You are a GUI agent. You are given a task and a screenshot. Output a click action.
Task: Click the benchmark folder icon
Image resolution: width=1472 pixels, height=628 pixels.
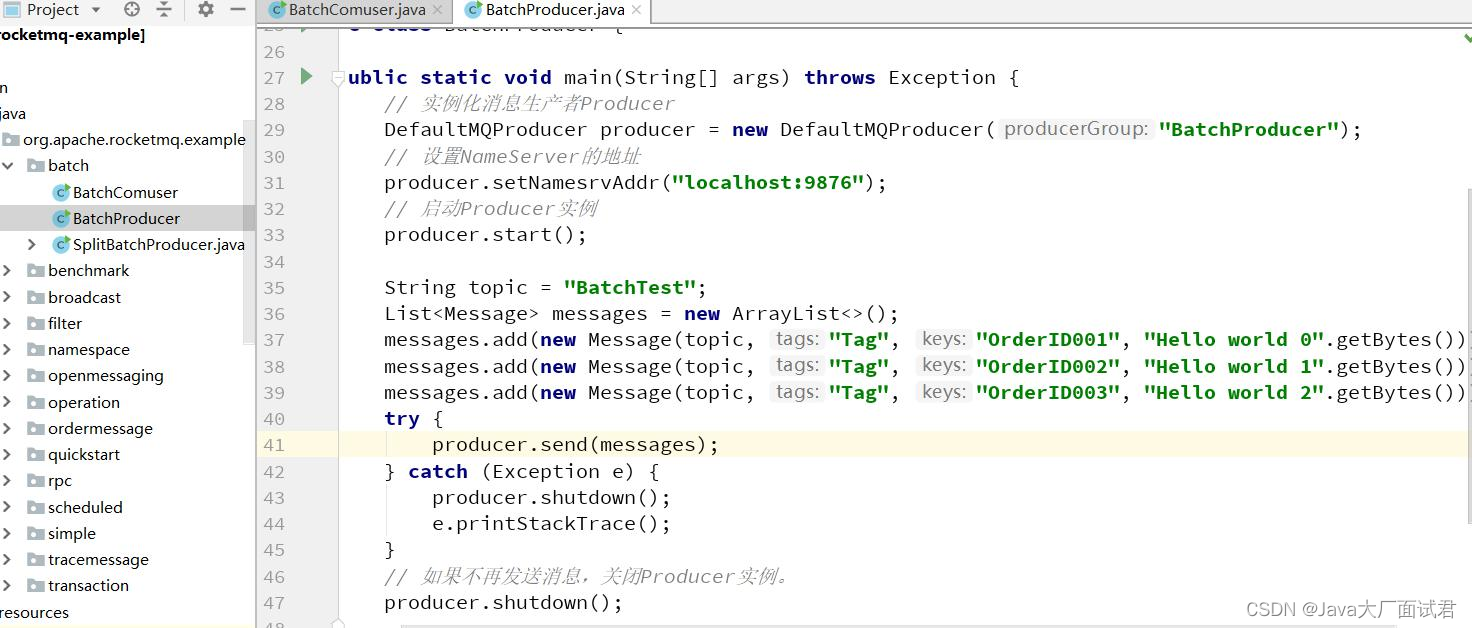[36, 271]
